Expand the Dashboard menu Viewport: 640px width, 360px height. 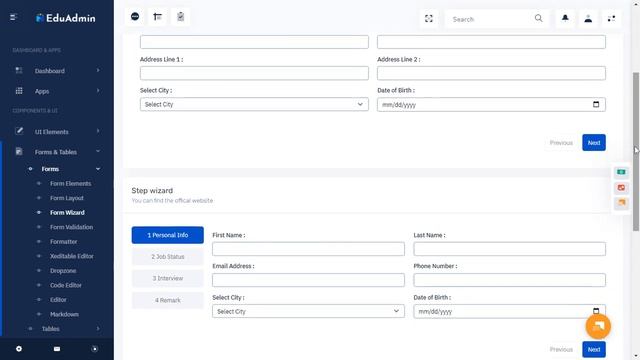[x=98, y=71]
